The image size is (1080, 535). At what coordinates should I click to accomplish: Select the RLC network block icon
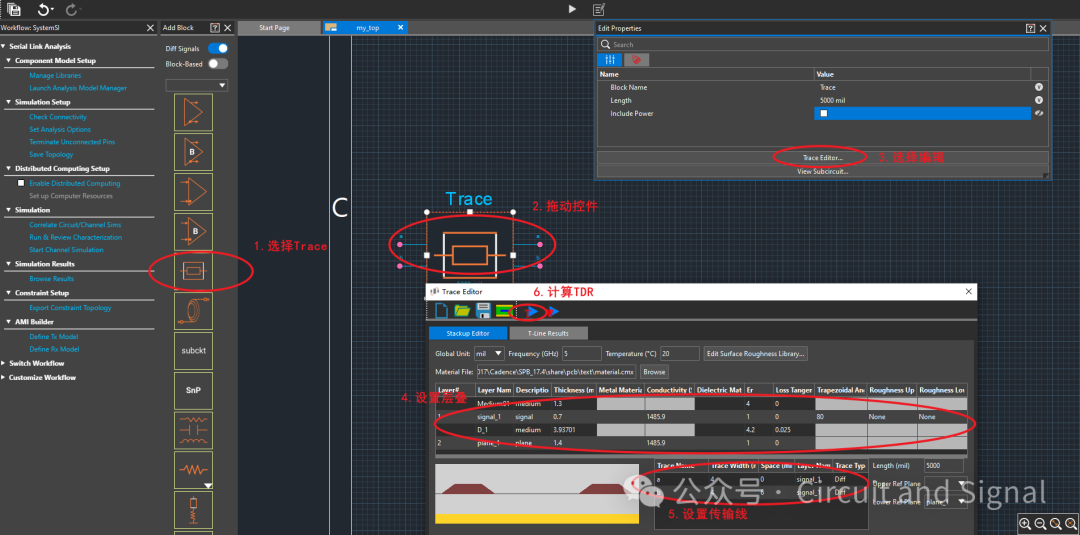click(x=194, y=430)
